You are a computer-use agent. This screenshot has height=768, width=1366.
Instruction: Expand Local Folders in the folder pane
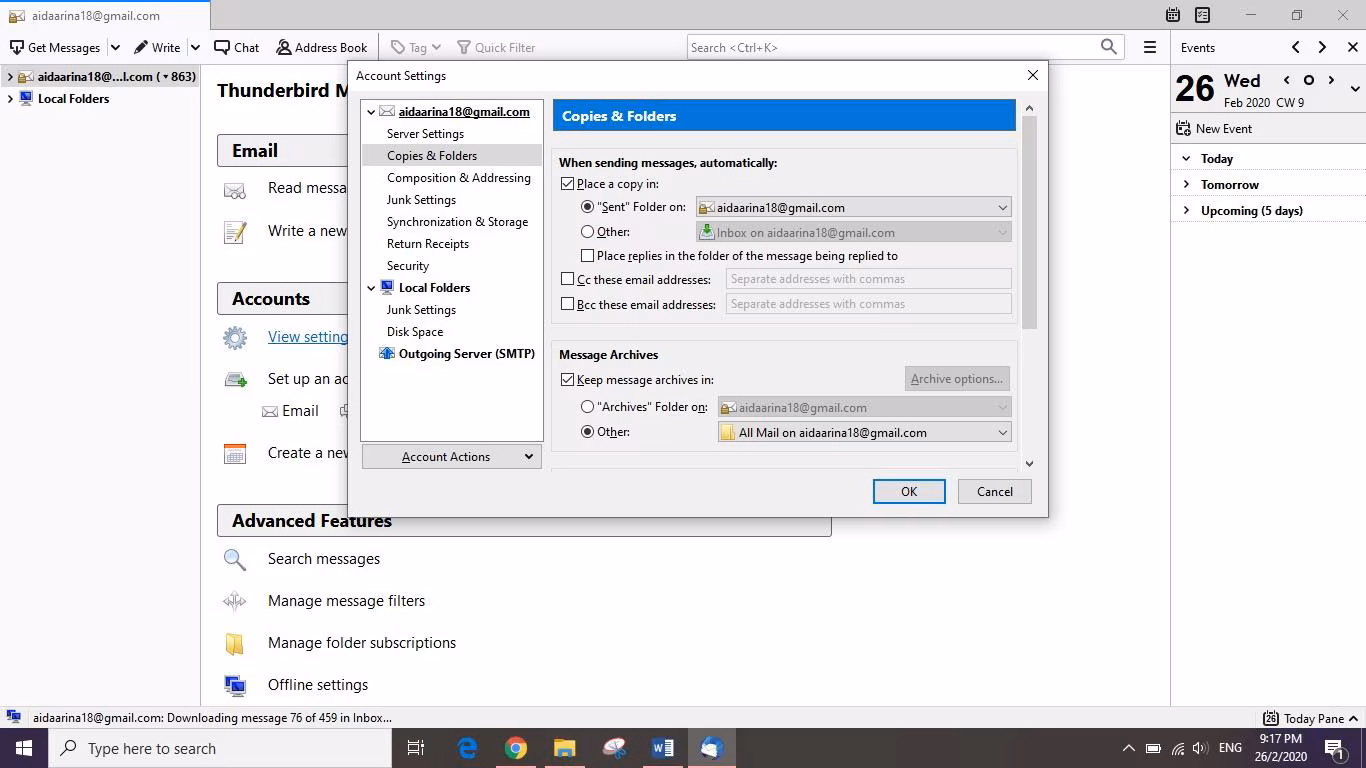click(10, 99)
